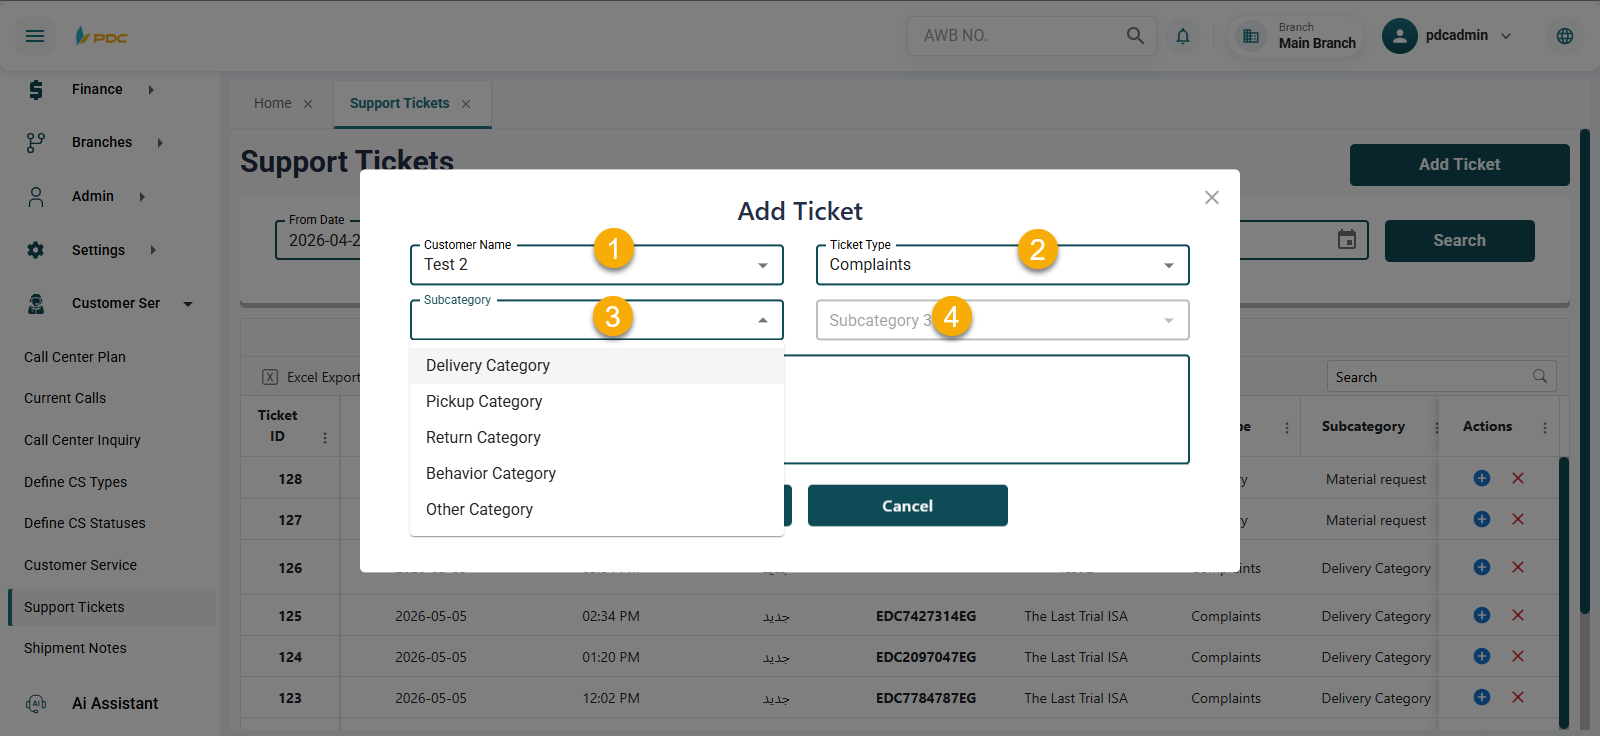Click the Main Branch building icon
The height and width of the screenshot is (736, 1600).
pyautogui.click(x=1251, y=36)
